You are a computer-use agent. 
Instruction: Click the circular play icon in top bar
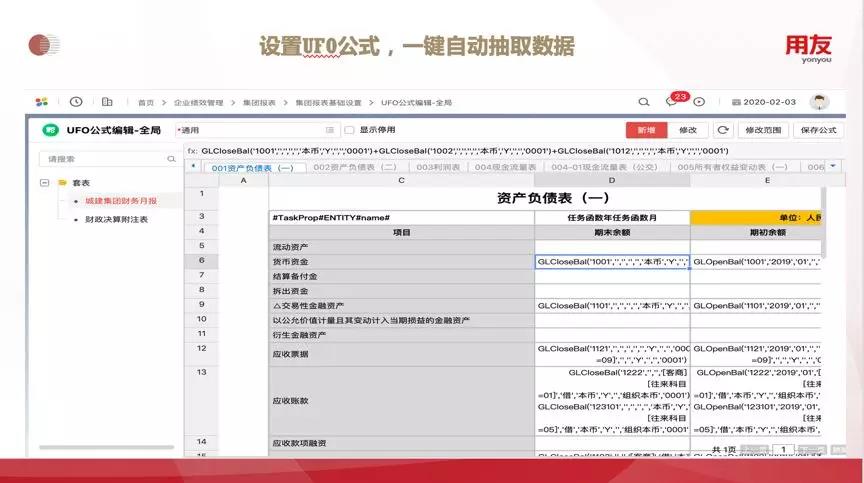pyautogui.click(x=699, y=102)
